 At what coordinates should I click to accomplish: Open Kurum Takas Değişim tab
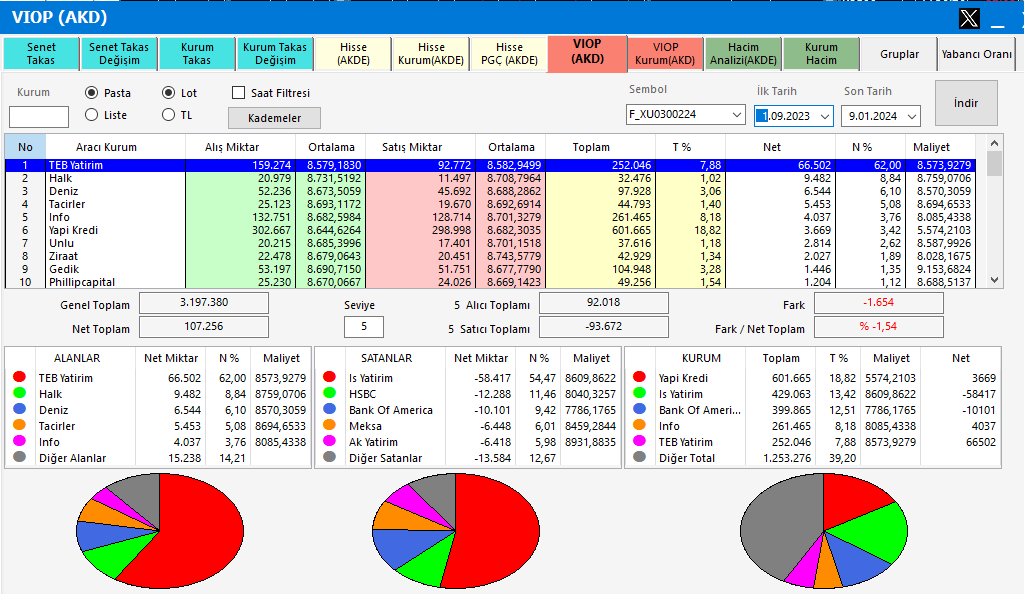click(275, 54)
